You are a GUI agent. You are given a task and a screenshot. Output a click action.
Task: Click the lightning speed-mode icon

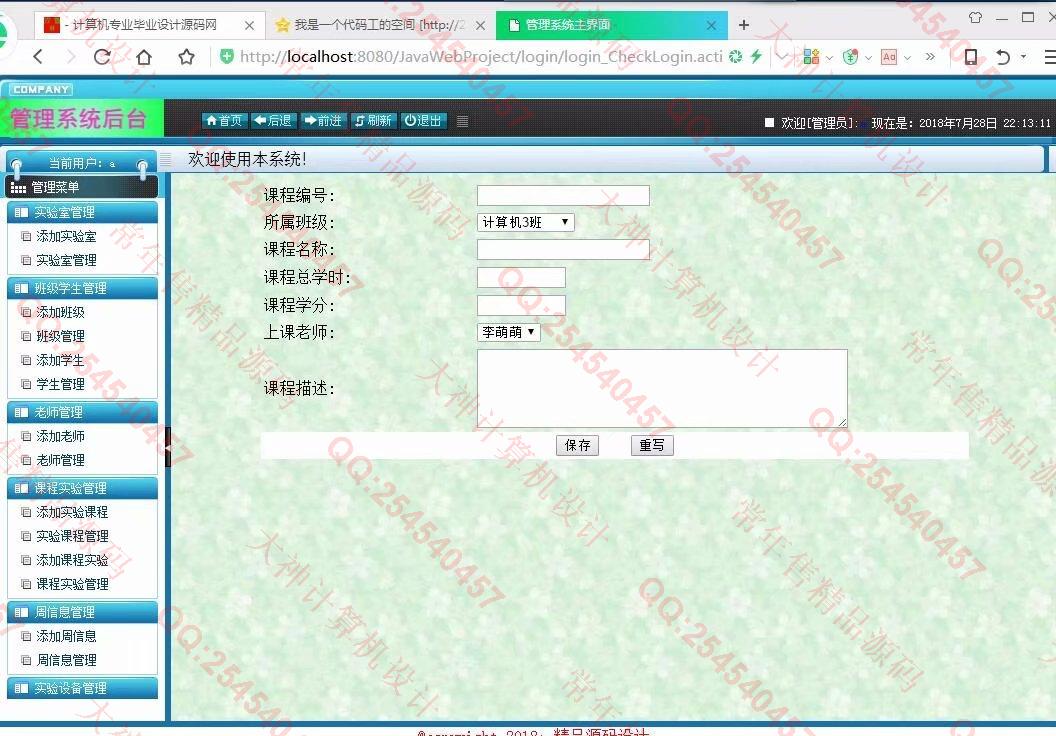[x=756, y=57]
